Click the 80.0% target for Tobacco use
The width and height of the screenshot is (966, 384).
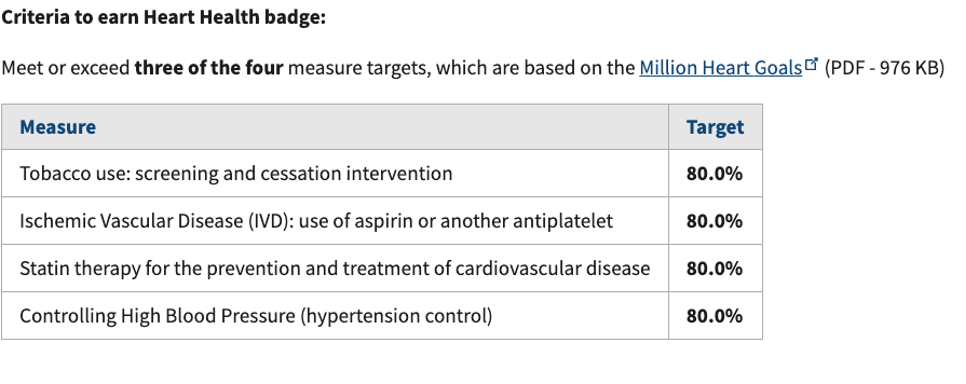(715, 174)
